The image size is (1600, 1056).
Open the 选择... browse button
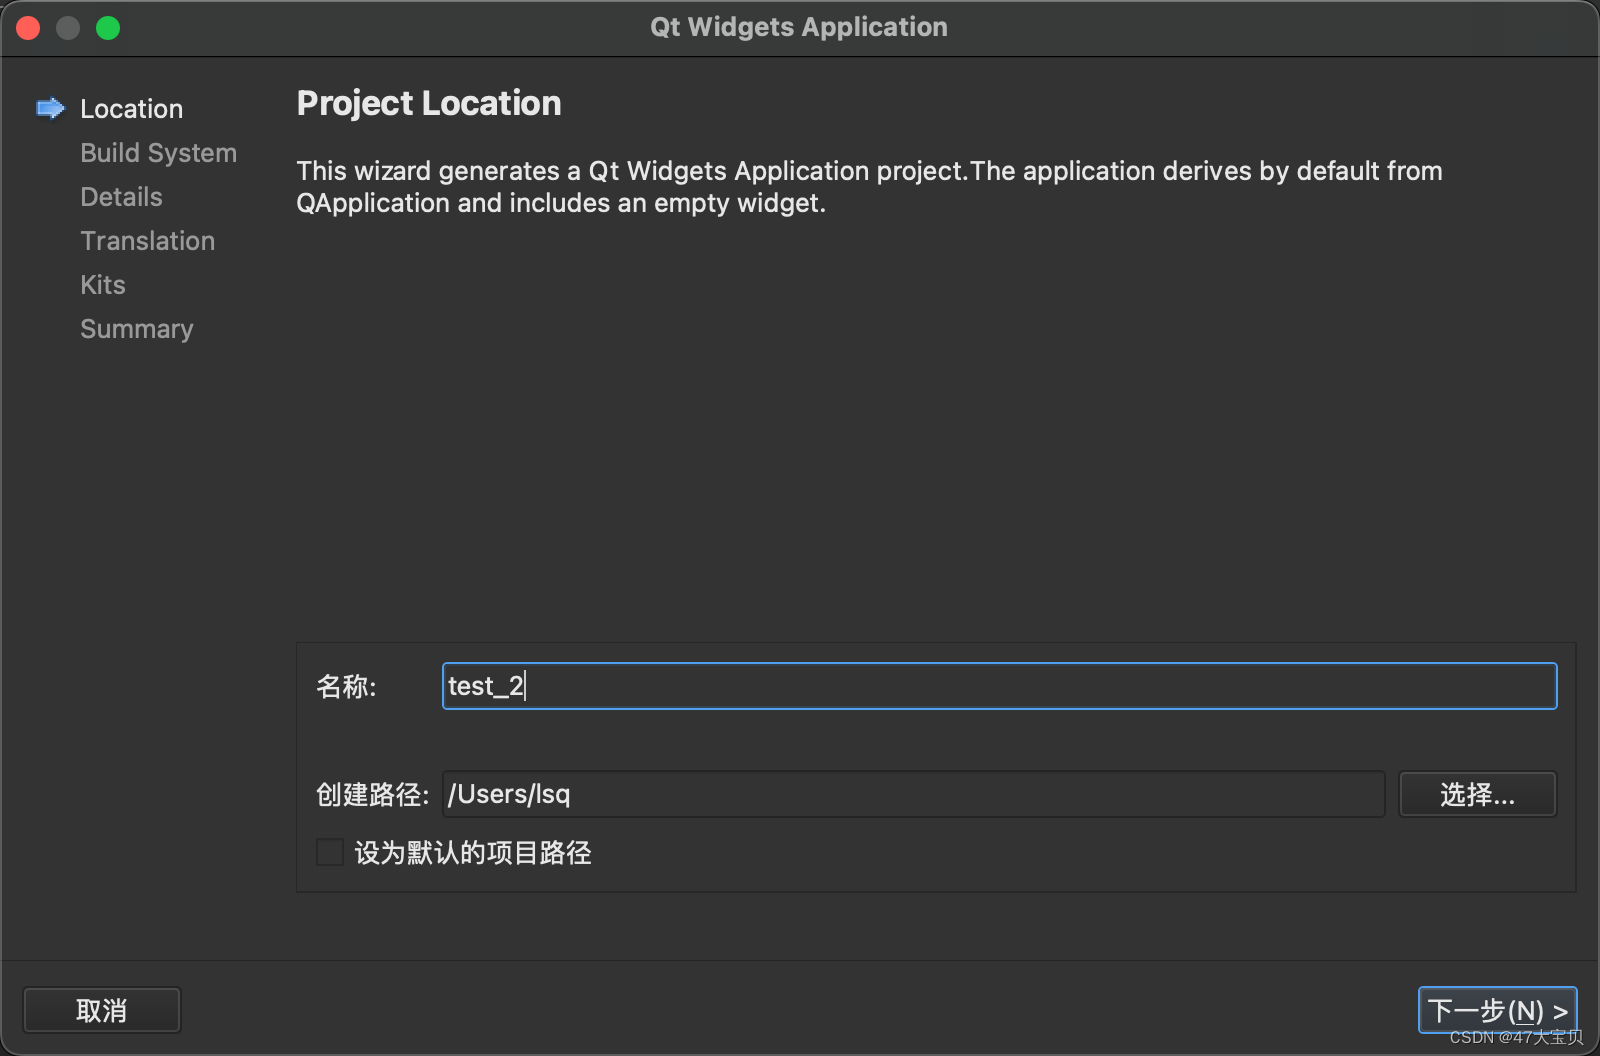(1477, 794)
